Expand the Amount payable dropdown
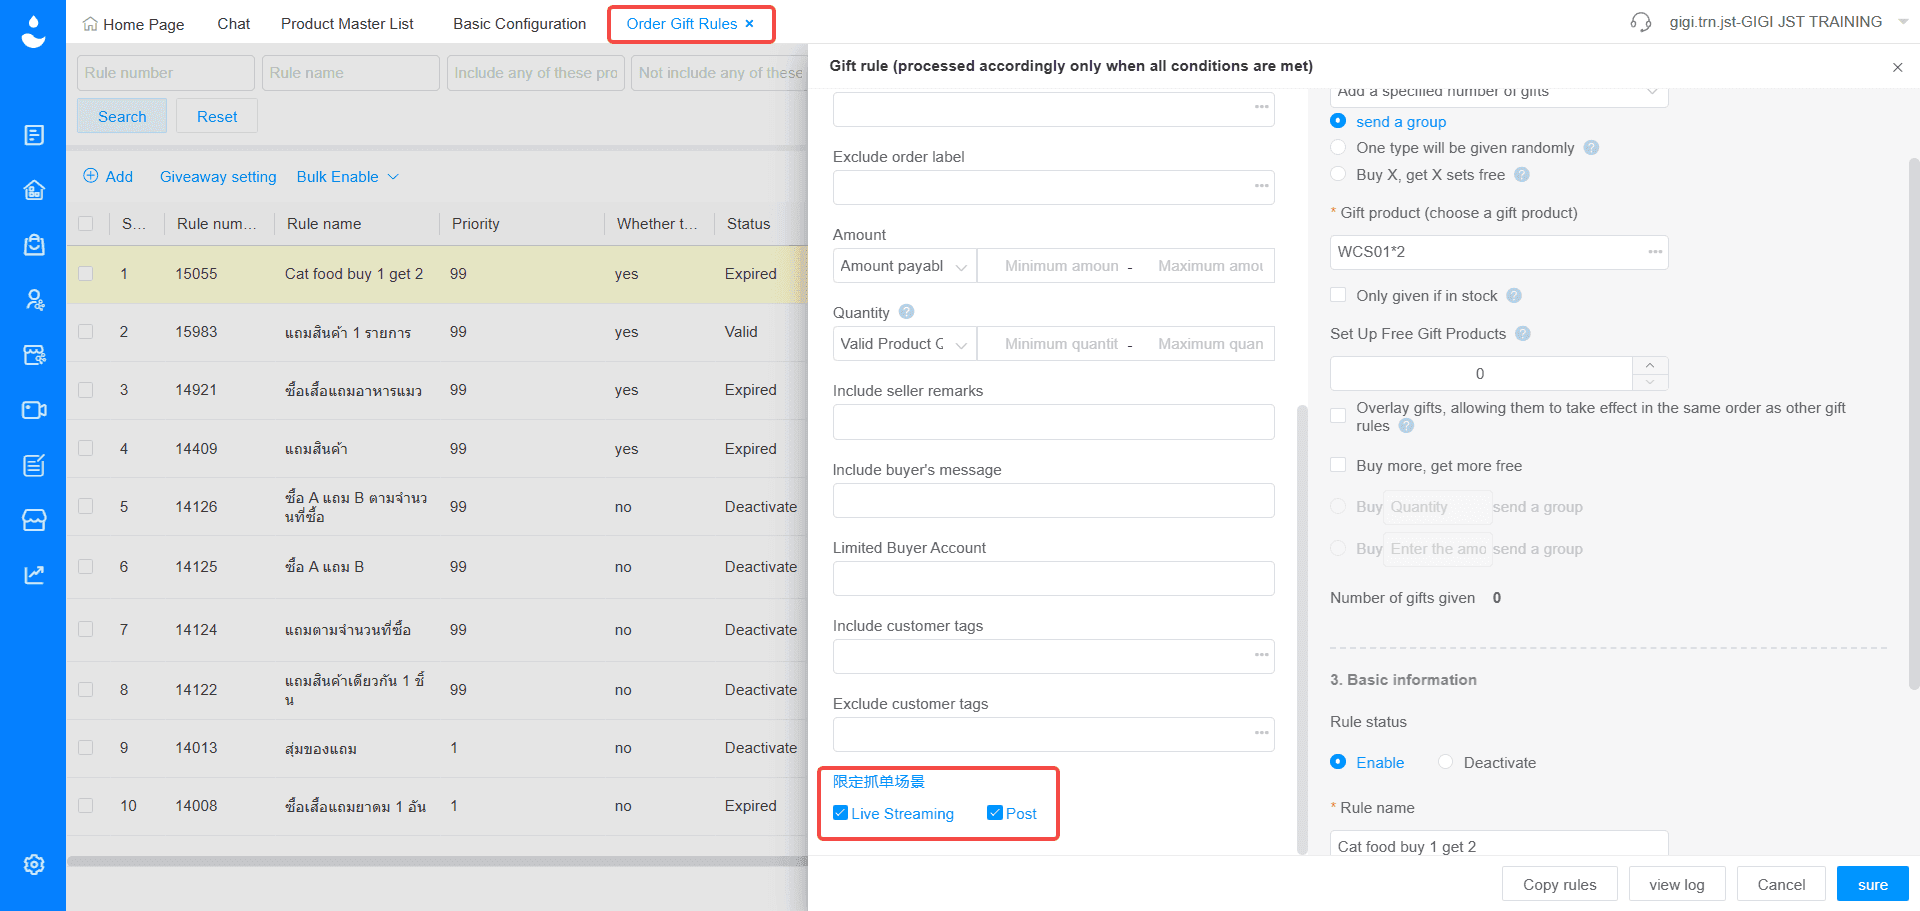1920x911 pixels. point(904,266)
